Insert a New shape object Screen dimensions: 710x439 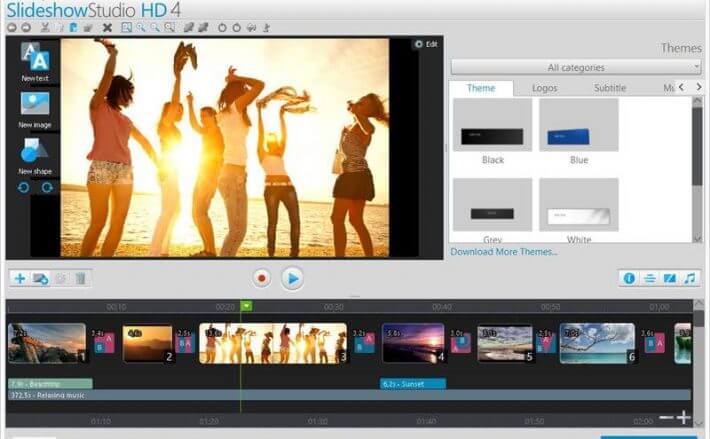click(35, 157)
